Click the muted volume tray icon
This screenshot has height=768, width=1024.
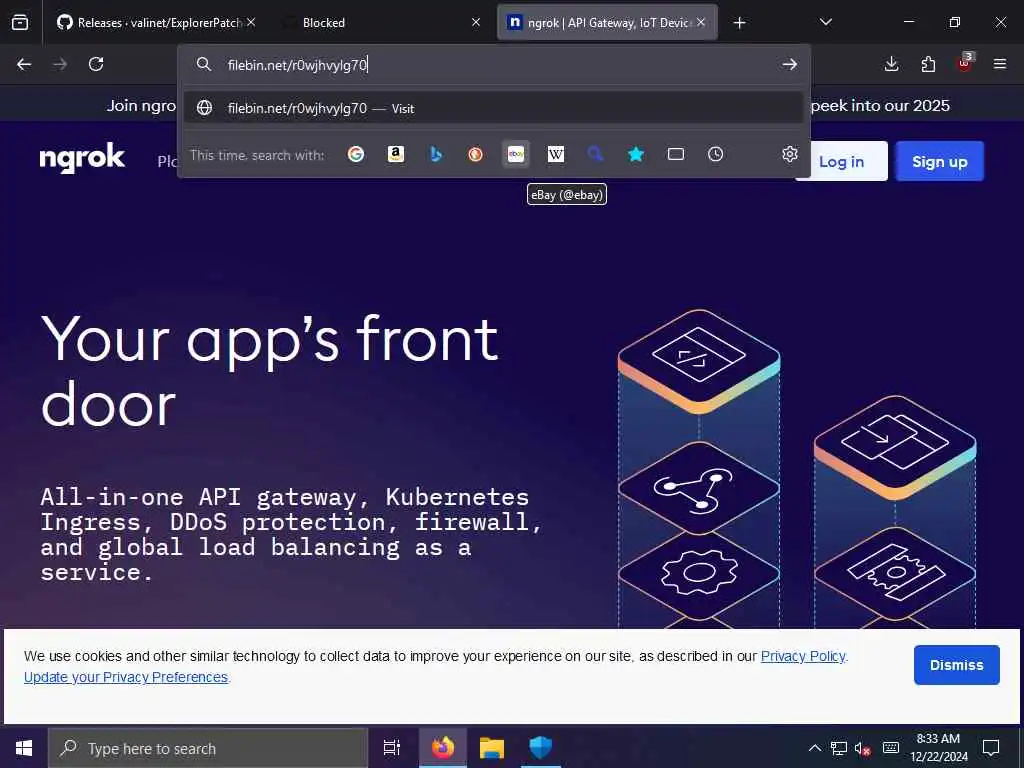coord(863,748)
